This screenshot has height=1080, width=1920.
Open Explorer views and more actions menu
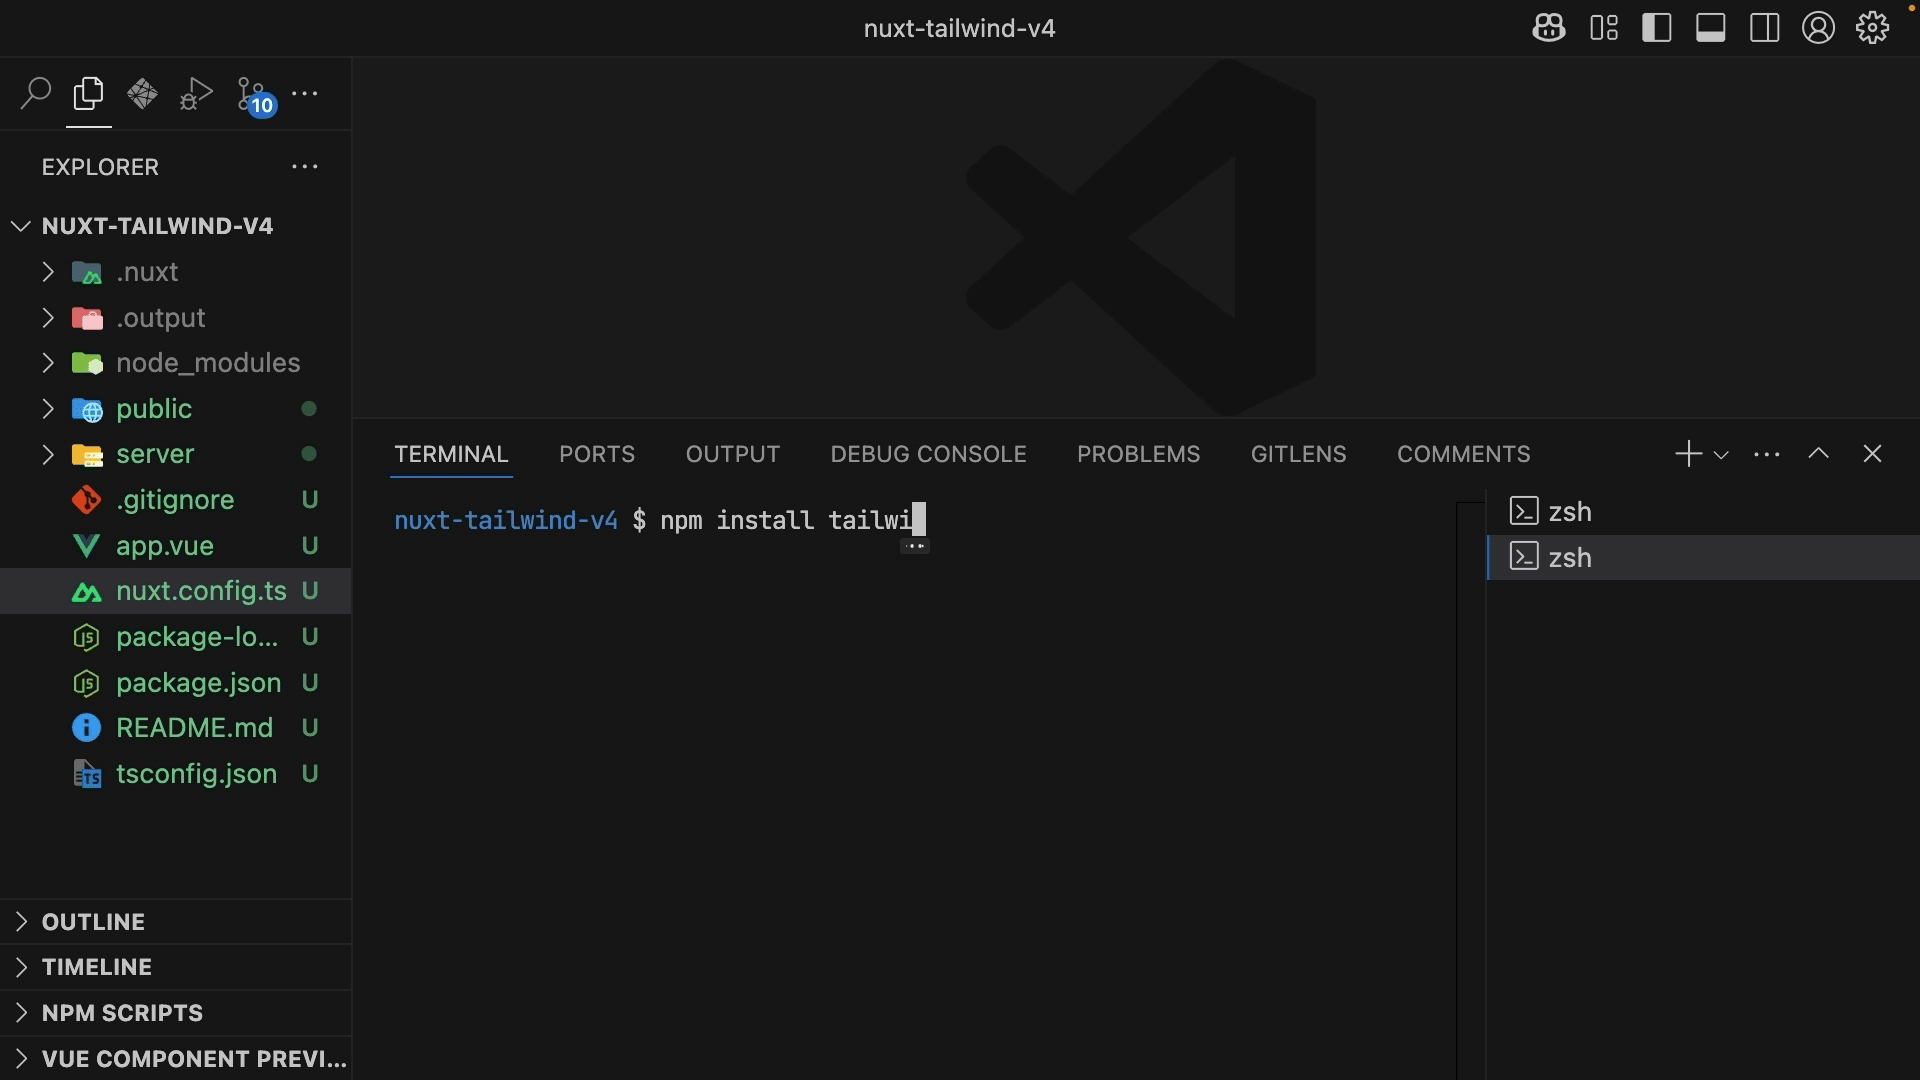[x=305, y=167]
